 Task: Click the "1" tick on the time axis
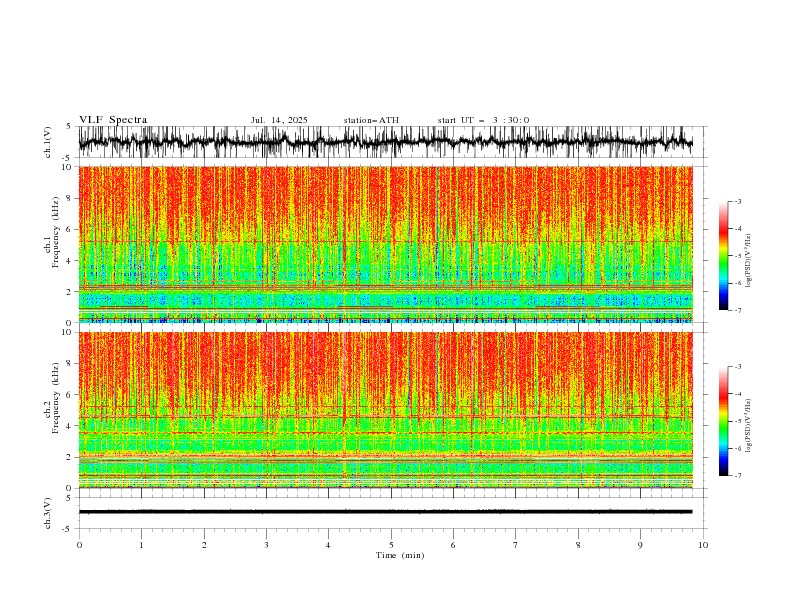pyautogui.click(x=141, y=545)
